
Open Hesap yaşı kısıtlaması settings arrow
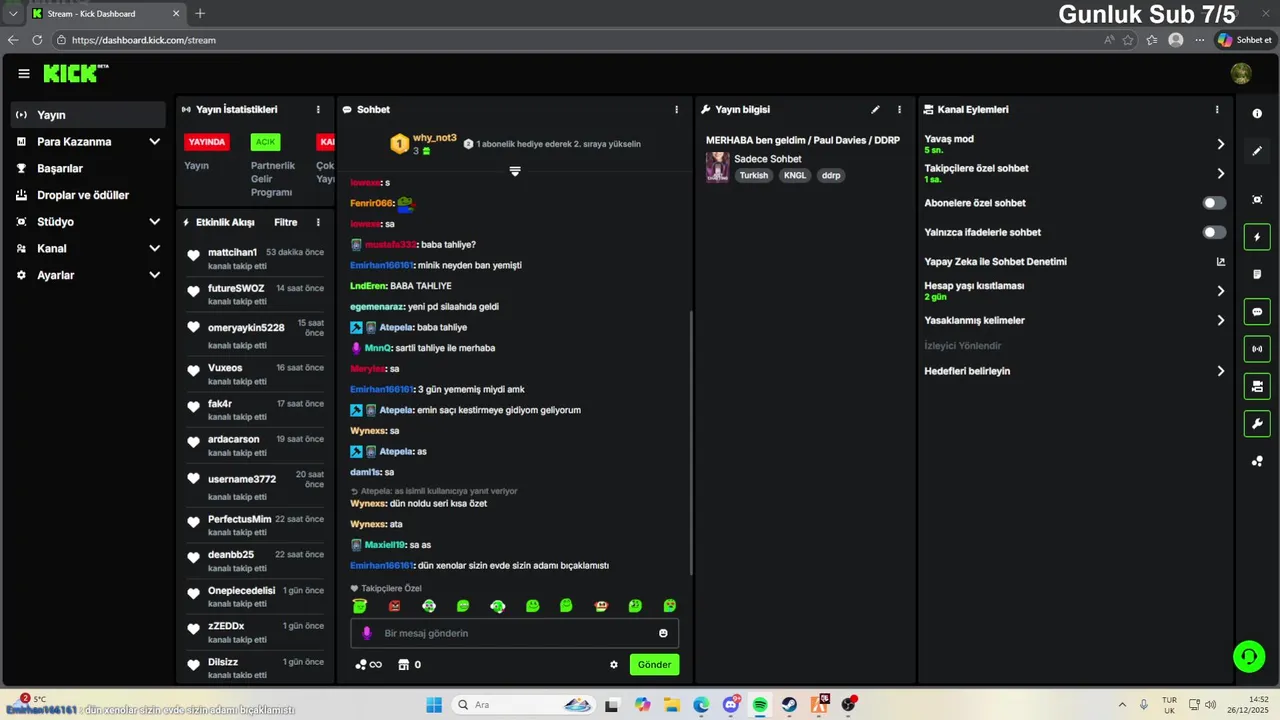(x=1220, y=291)
